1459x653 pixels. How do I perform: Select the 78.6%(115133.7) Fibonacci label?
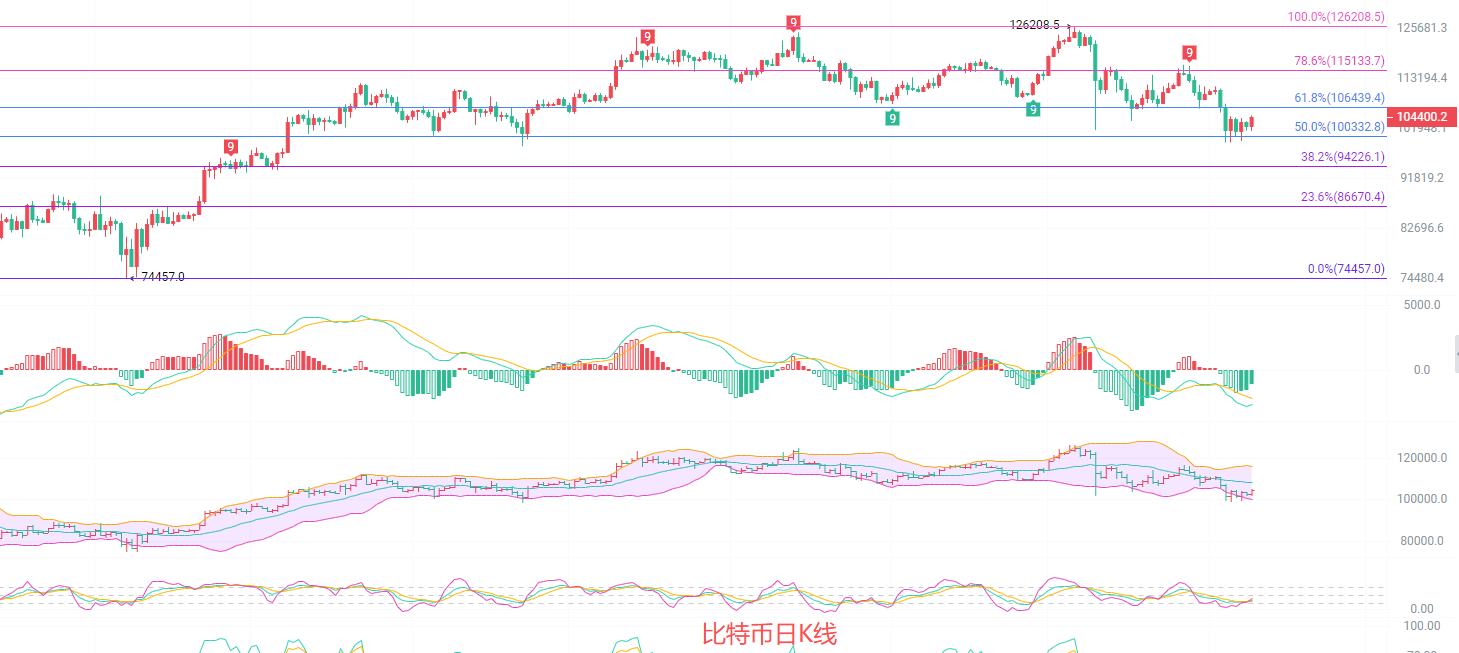[x=1339, y=61]
